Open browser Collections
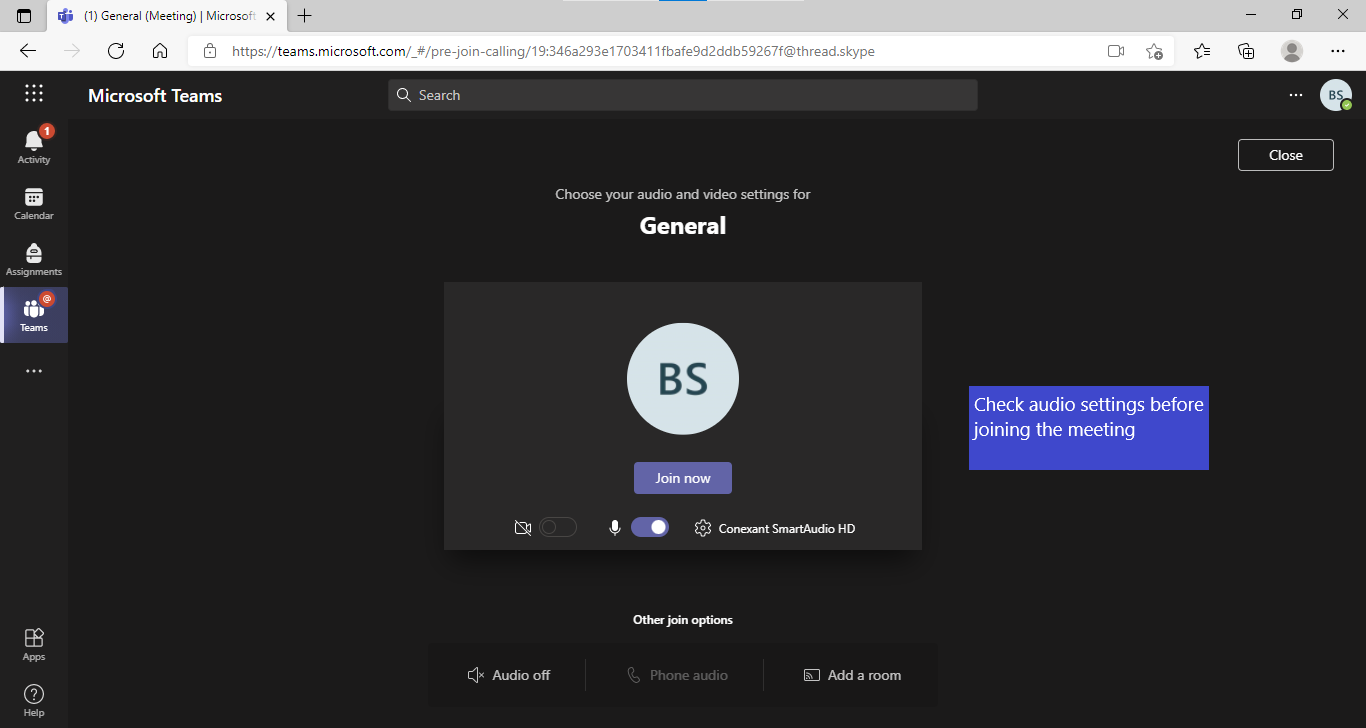This screenshot has height=728, width=1366. (x=1246, y=51)
